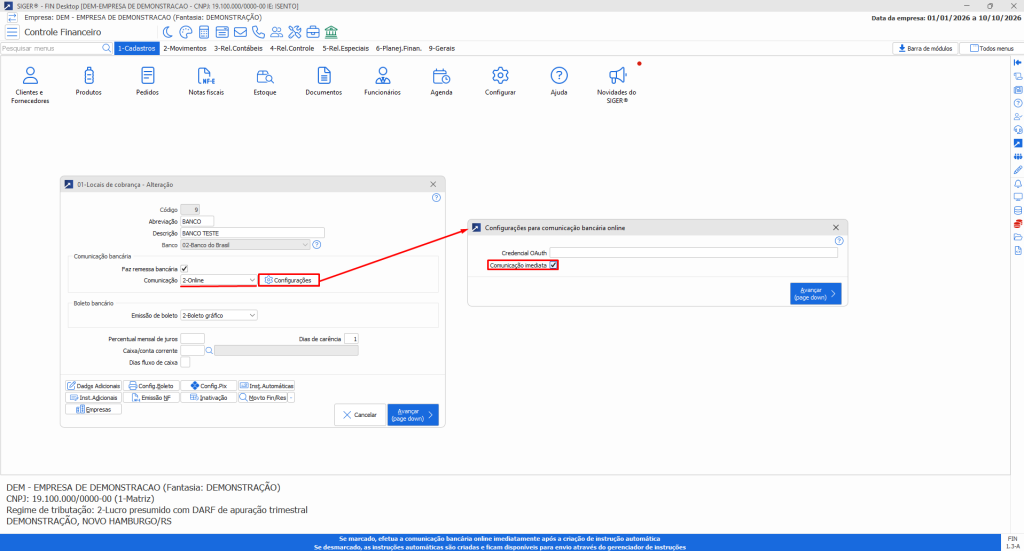Switch company using the swap arrows icon
The image size is (1024, 551).
tap(12, 18)
